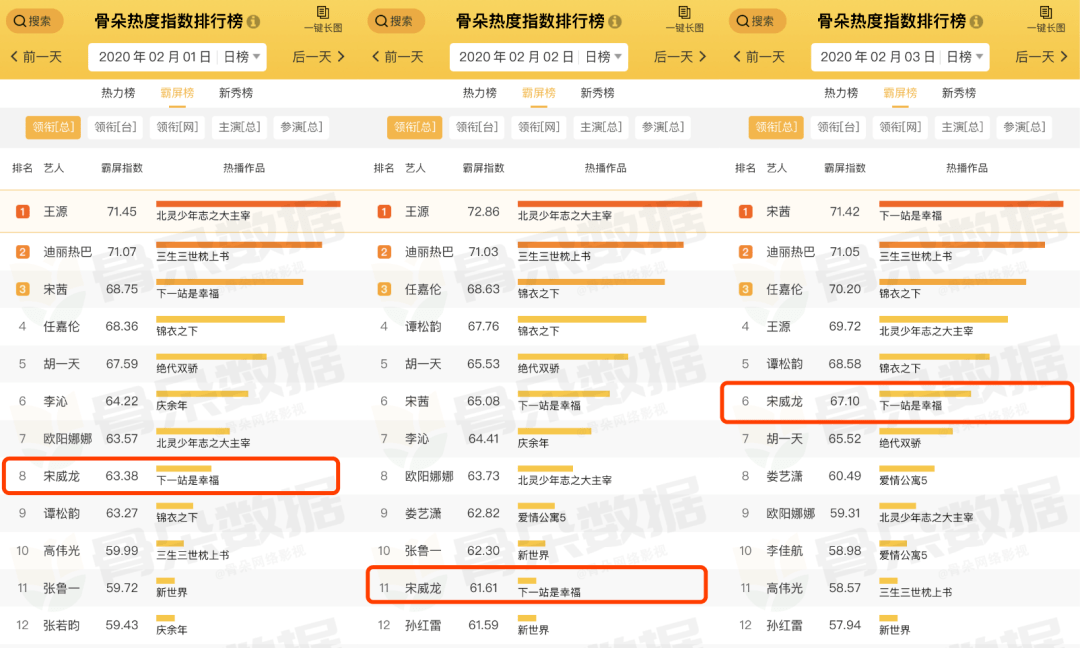Tap 一键长图 icon in the Feb 03 panel
1080x648 pixels.
pos(1046,19)
